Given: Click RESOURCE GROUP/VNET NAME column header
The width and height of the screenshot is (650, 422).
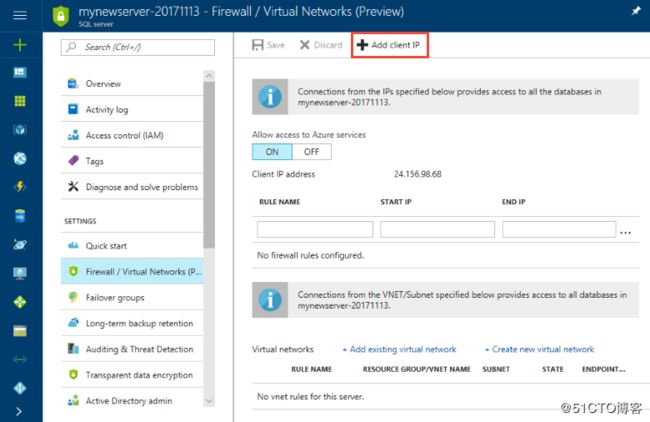Looking at the screenshot, I should [x=417, y=369].
